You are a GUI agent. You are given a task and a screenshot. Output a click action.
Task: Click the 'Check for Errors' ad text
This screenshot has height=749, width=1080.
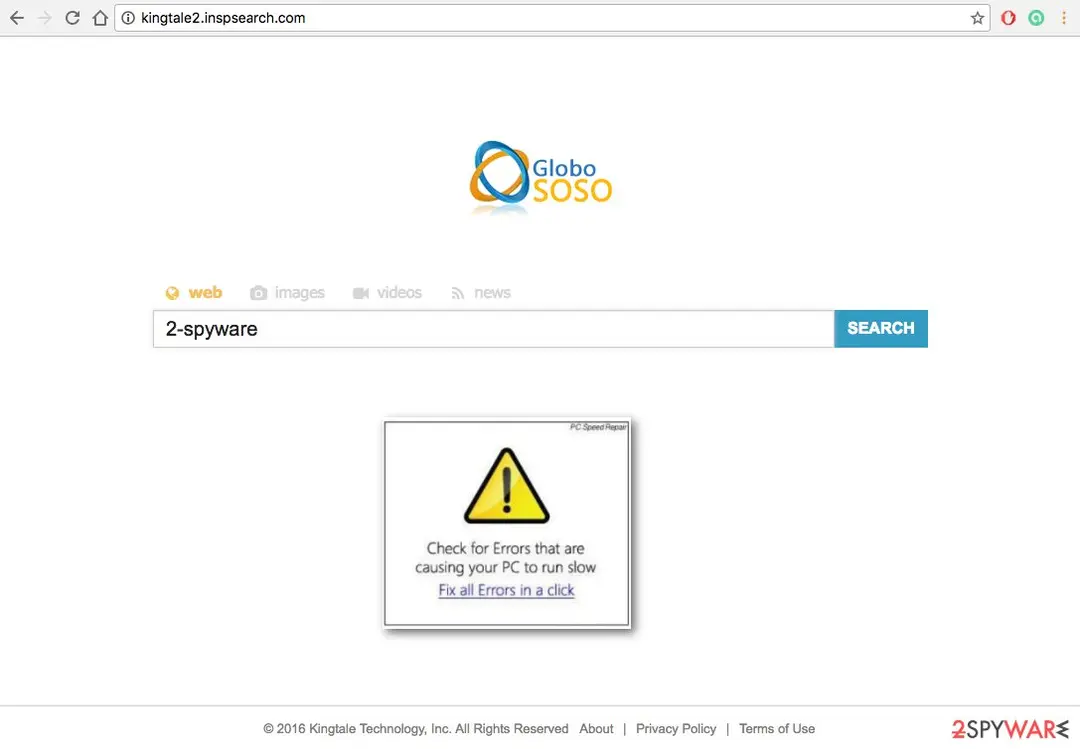coord(506,558)
